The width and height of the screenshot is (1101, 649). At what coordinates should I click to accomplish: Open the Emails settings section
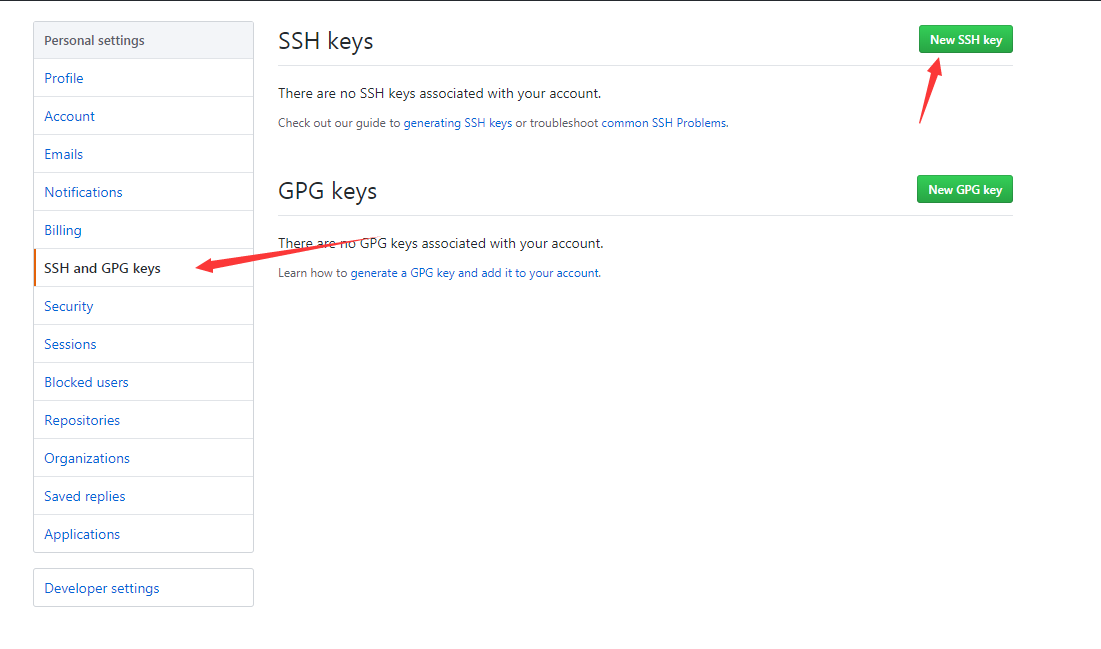click(64, 154)
